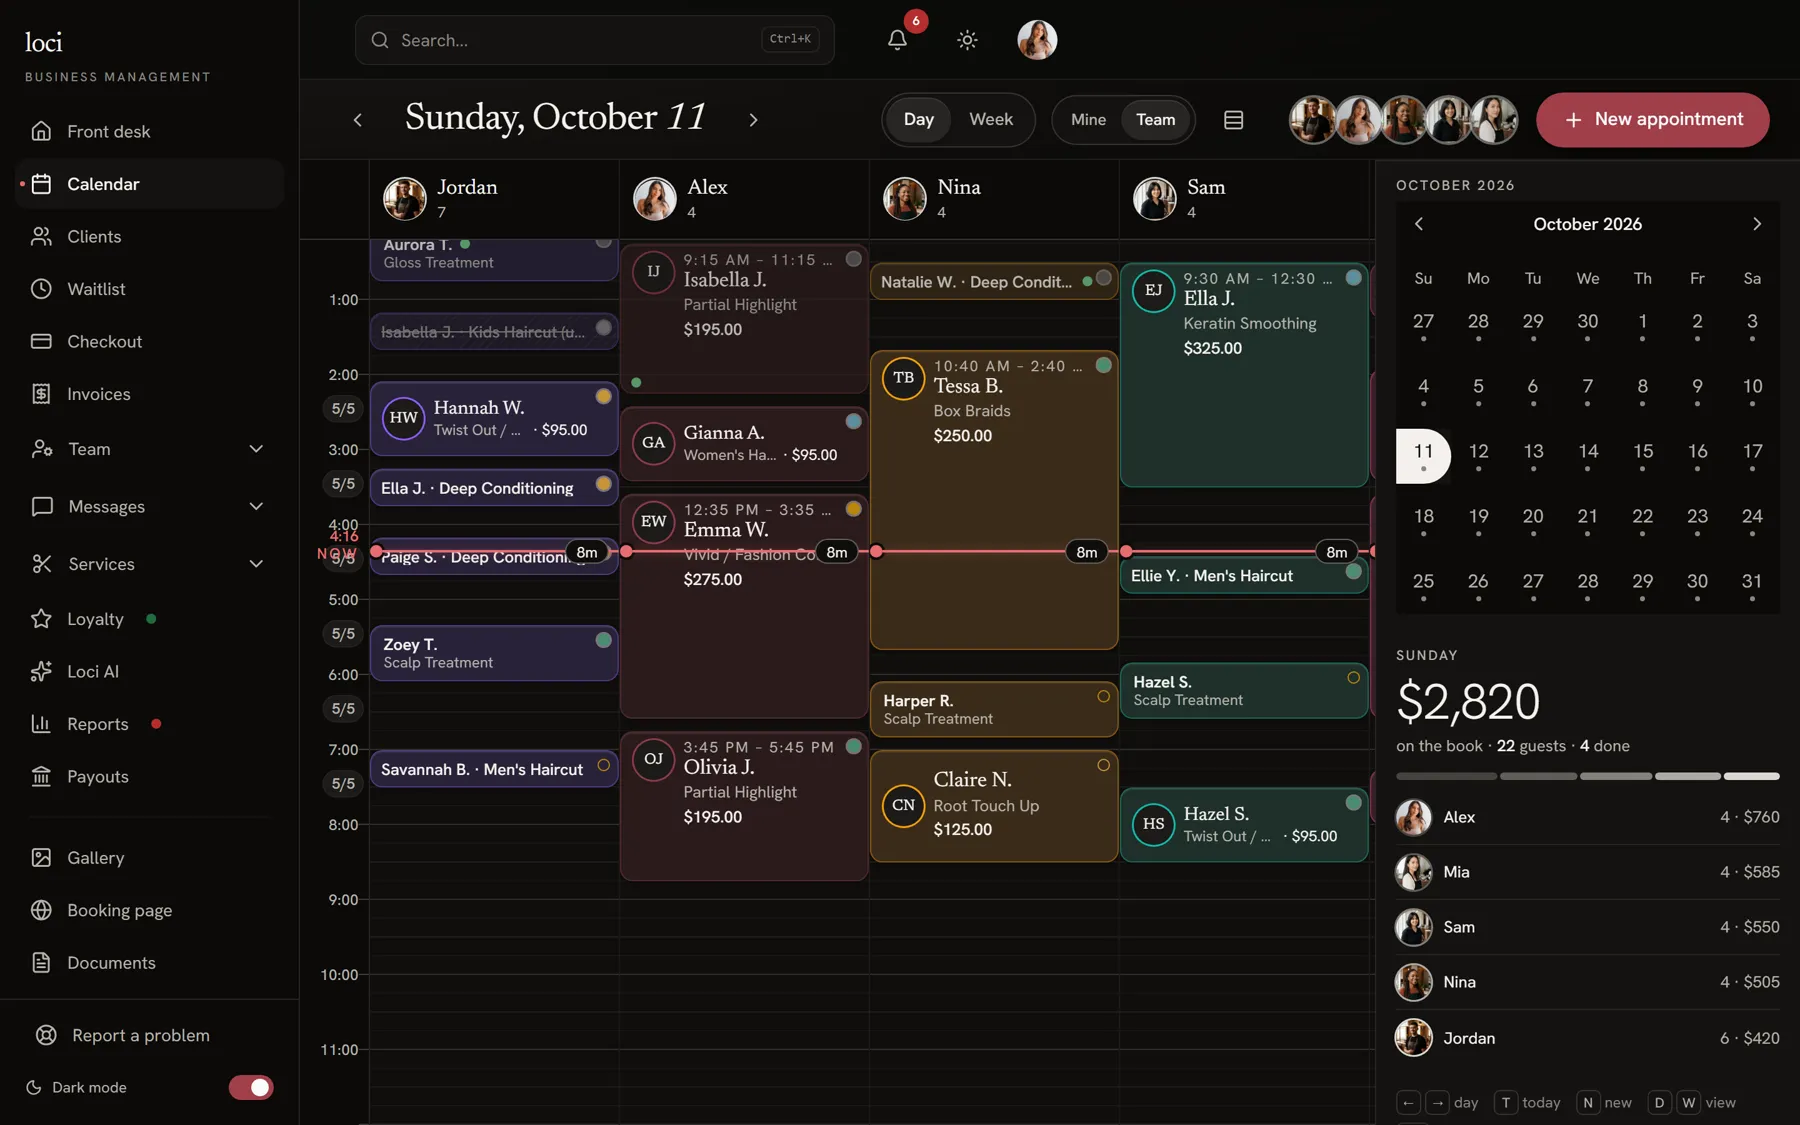The width and height of the screenshot is (1800, 1125).
Task: Go to previous day arrow
Action: tap(358, 120)
